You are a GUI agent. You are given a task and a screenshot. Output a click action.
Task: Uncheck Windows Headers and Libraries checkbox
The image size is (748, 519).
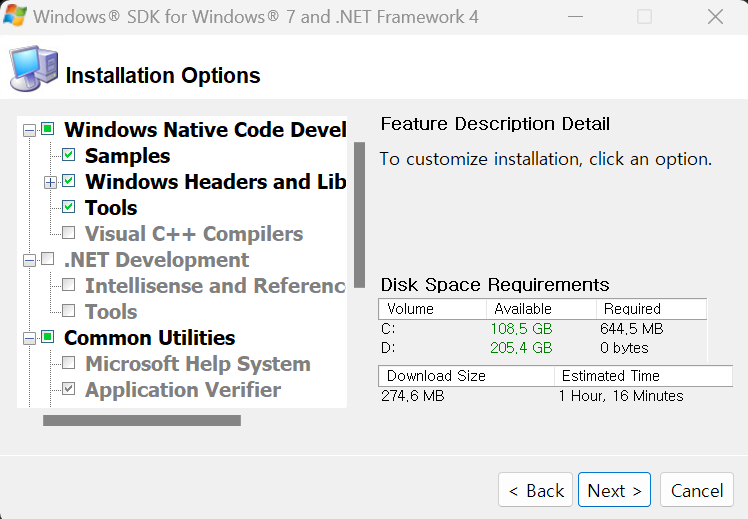click(x=69, y=181)
